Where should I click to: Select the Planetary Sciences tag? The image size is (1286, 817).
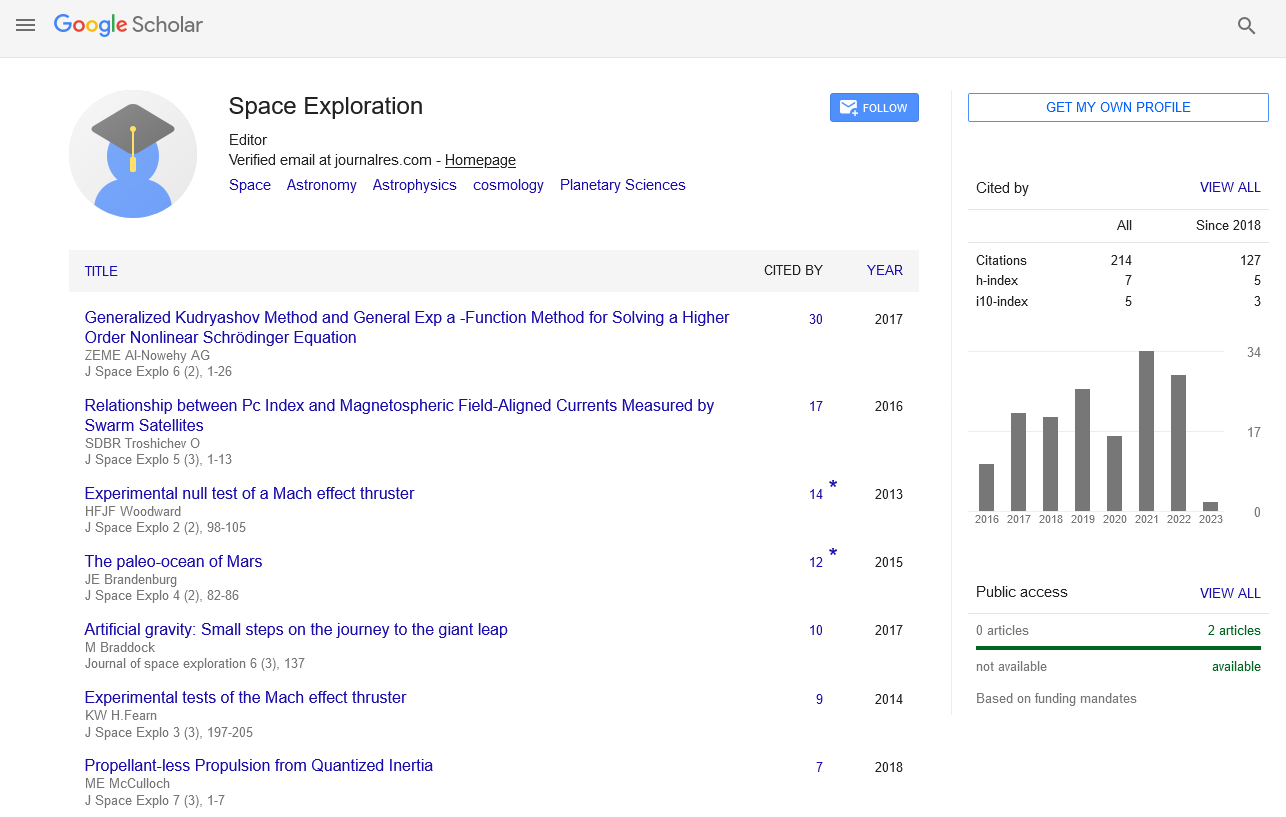click(622, 185)
